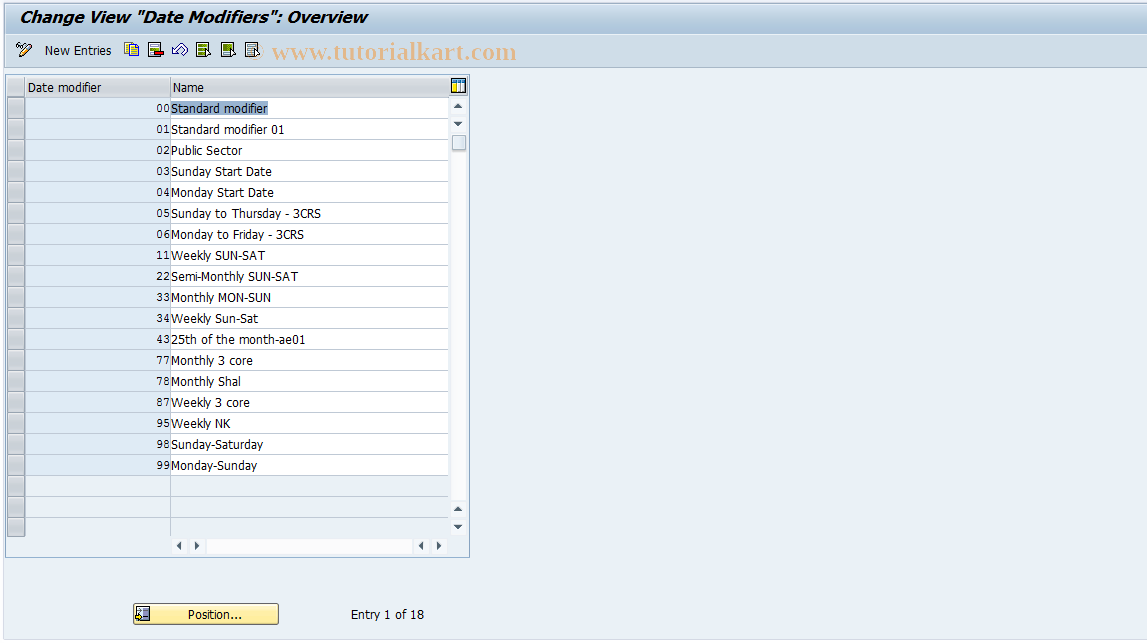
Task: Click the 'Standard modifier' name field
Action: click(309, 108)
